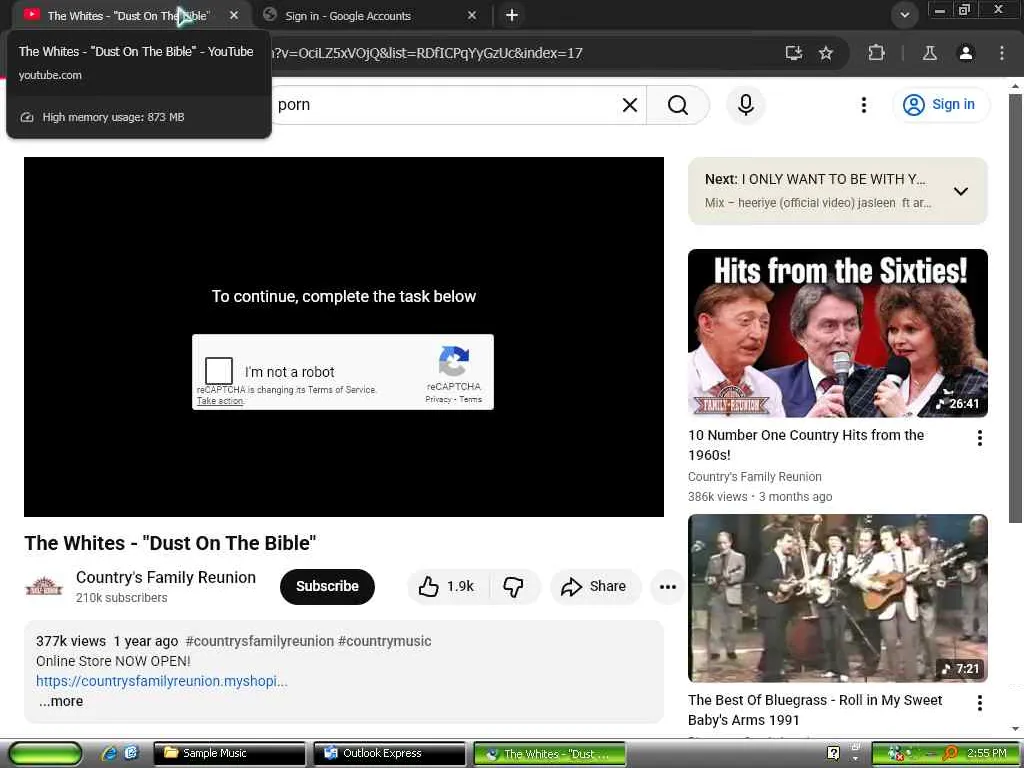Click the video title Dust On The Bible
Image resolution: width=1024 pixels, height=768 pixels.
pyautogui.click(x=170, y=543)
